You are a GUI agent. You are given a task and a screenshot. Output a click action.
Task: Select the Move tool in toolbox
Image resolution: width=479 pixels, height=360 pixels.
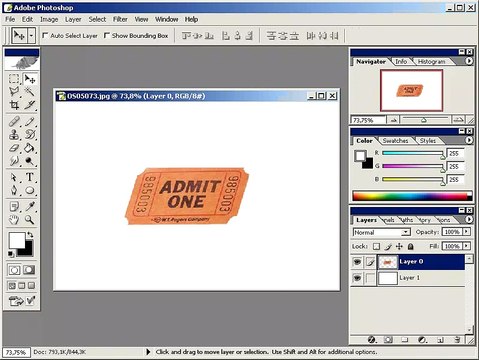pos(30,79)
